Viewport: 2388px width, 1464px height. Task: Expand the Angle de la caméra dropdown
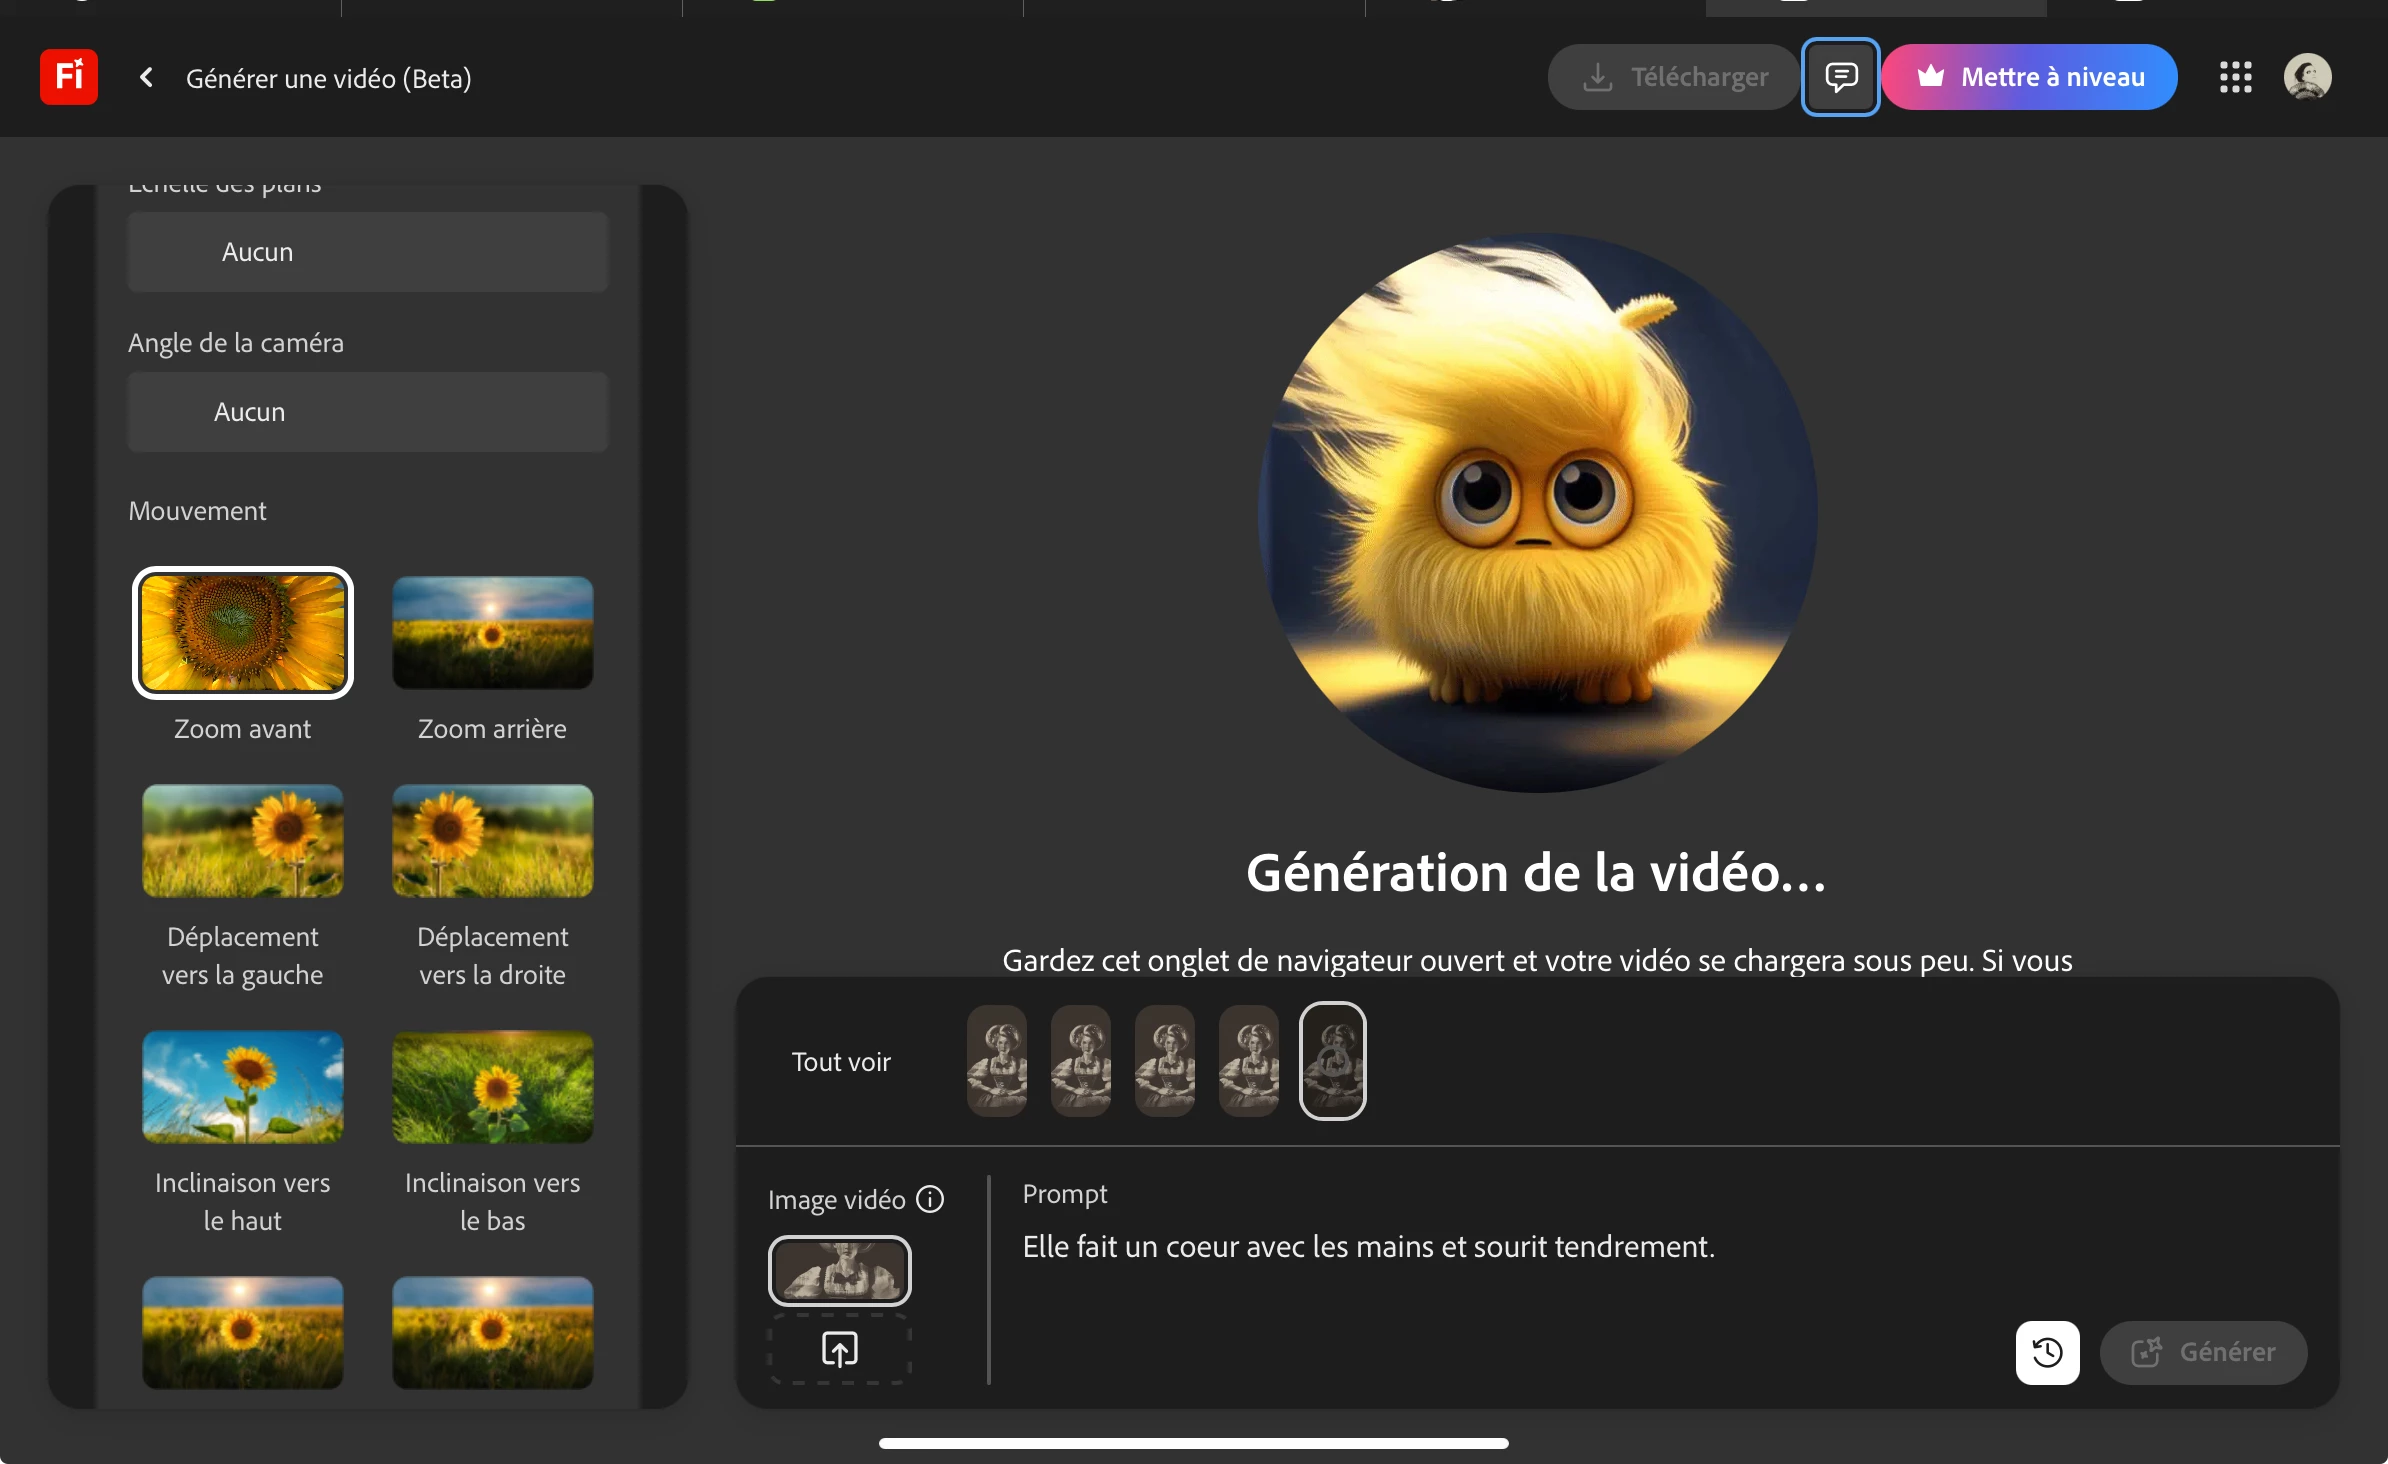[x=367, y=412]
